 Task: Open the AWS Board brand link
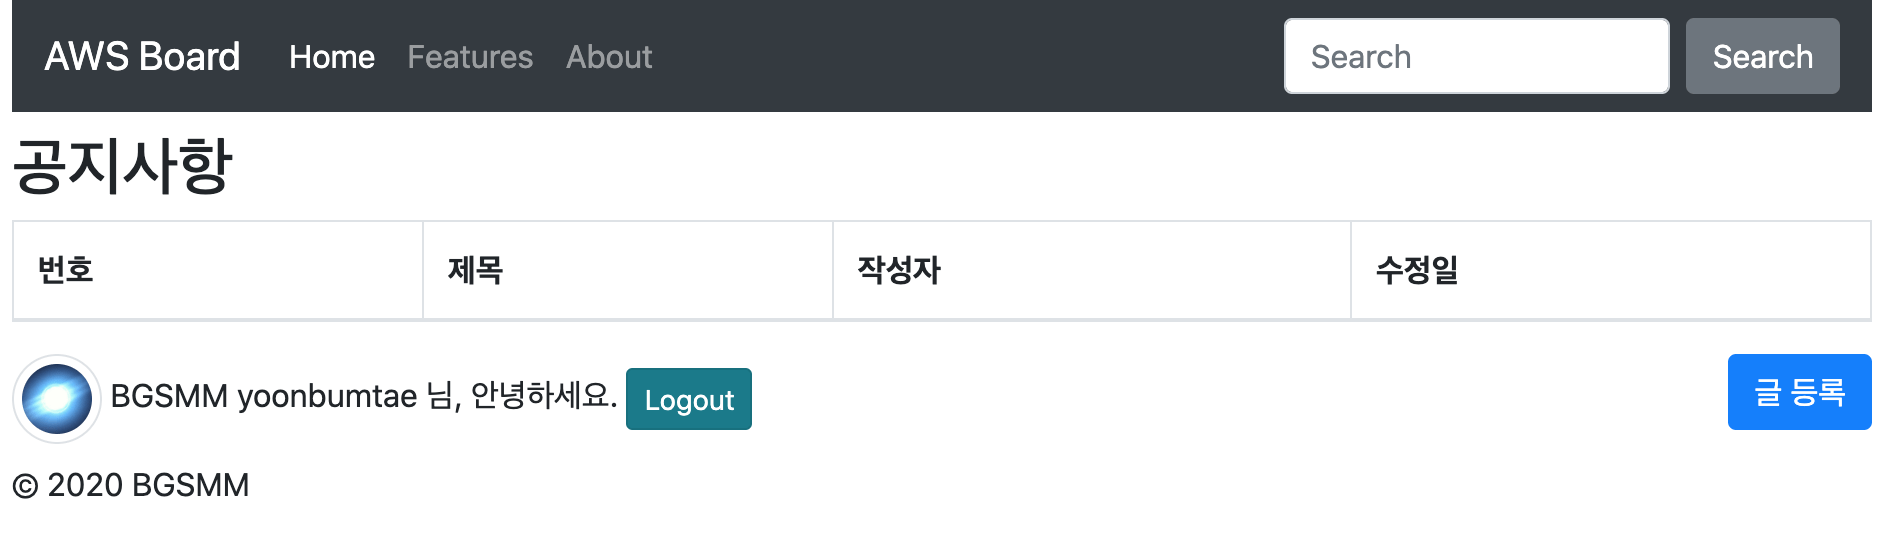pos(142,57)
